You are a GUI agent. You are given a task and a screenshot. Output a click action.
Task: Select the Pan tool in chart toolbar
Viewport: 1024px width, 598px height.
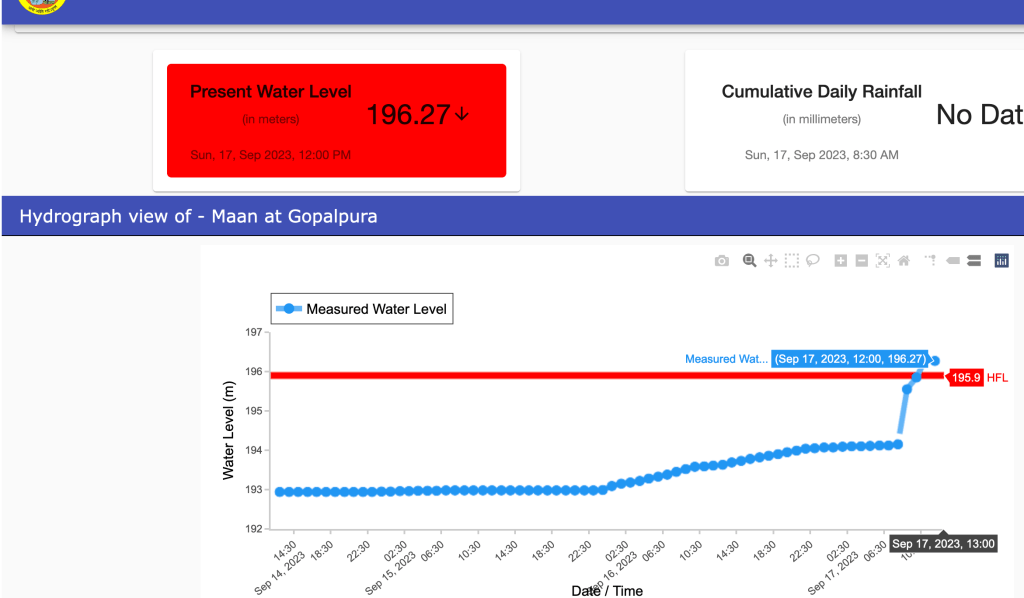tap(771, 261)
